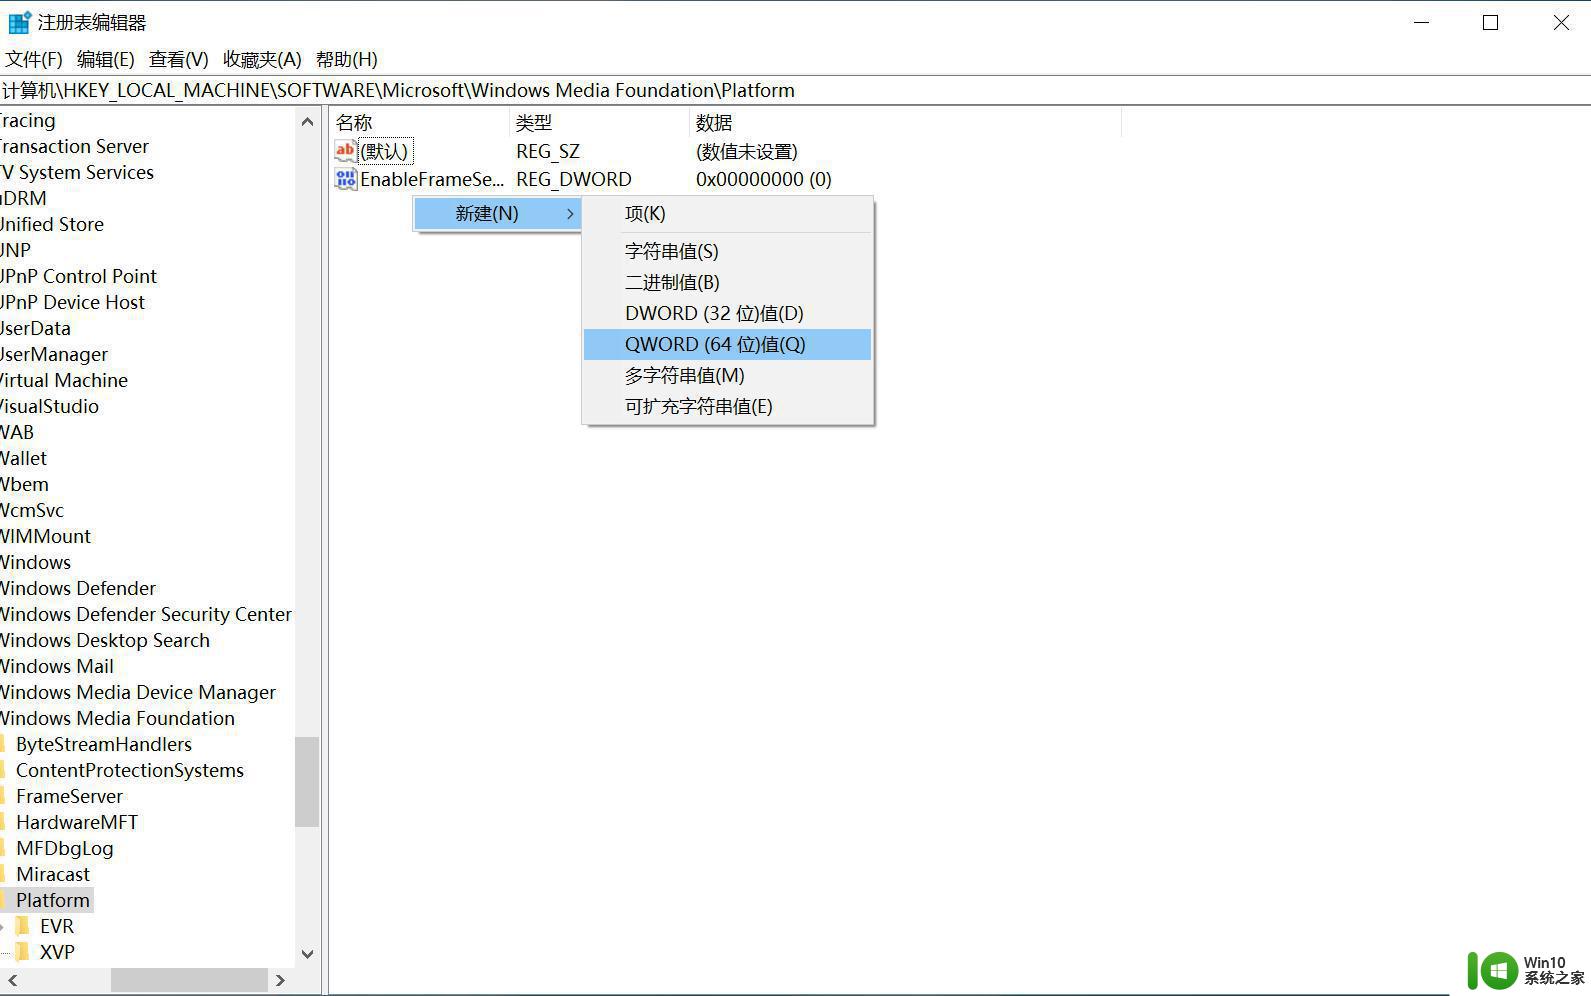
Task: Select the VisualStudio key
Action: [49, 406]
